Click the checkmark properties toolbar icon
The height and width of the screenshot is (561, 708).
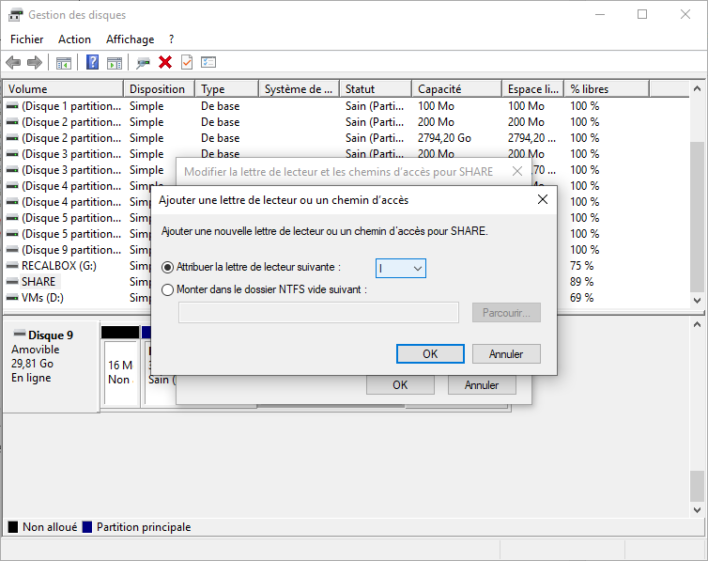coord(186,63)
